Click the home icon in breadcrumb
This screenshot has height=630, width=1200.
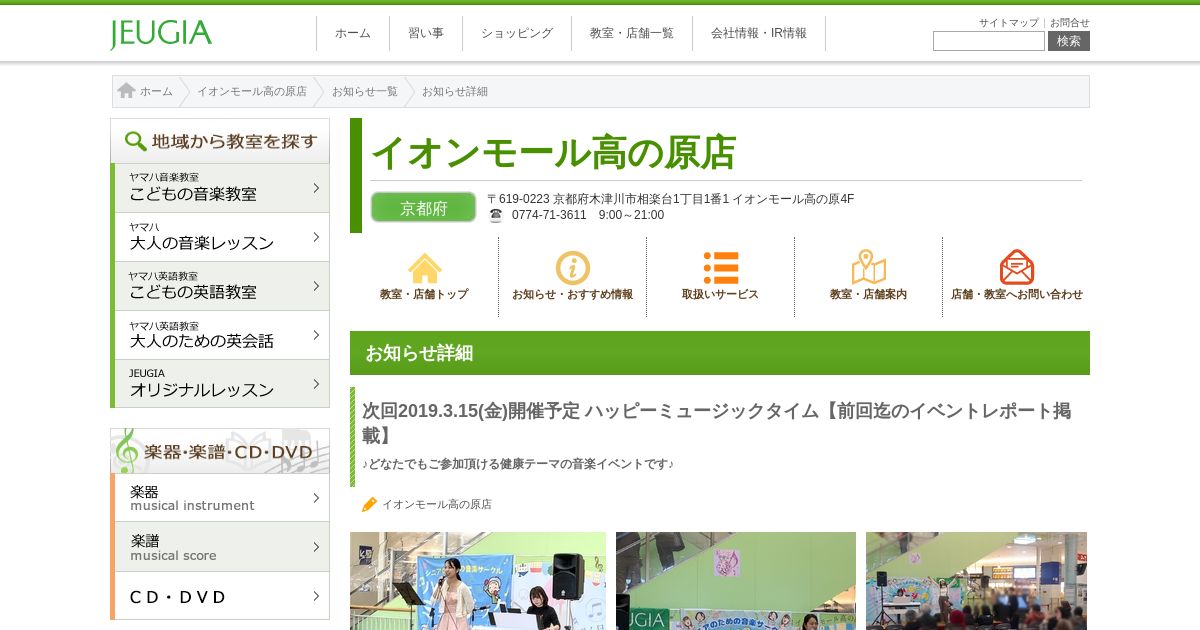126,91
